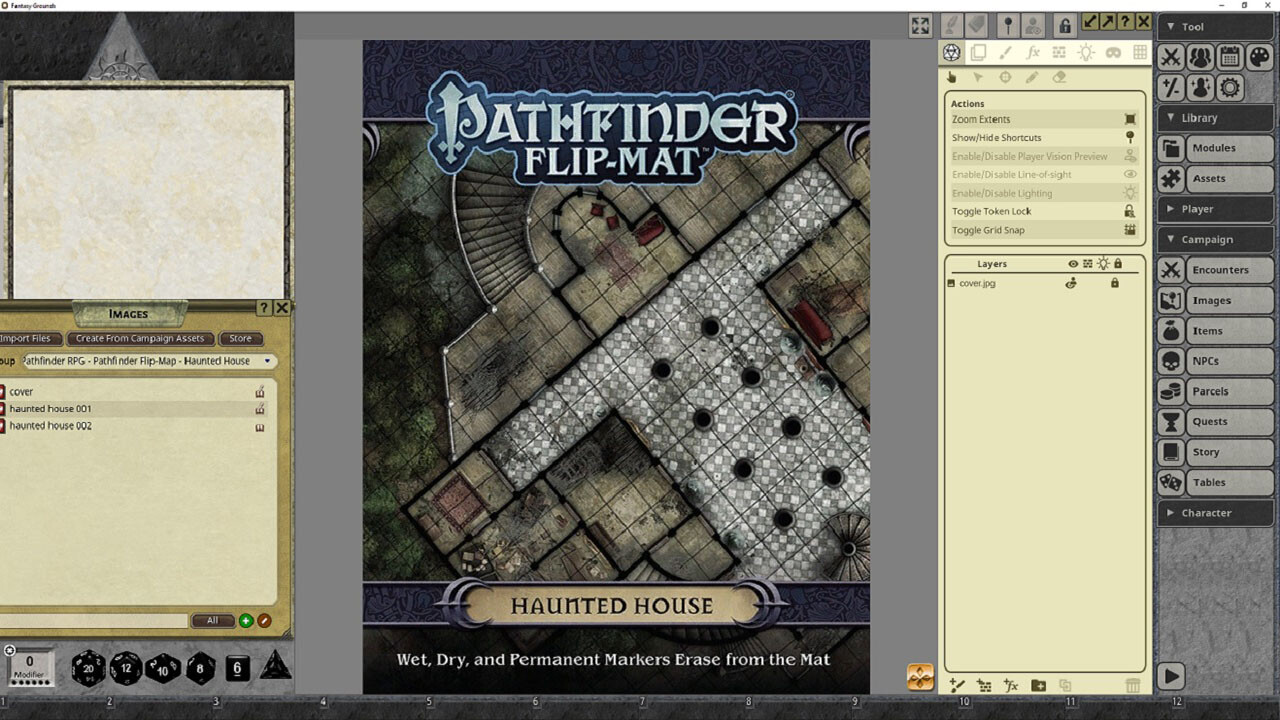Lock the cover.jpg layer
Viewport: 1280px width, 720px height.
[1114, 284]
